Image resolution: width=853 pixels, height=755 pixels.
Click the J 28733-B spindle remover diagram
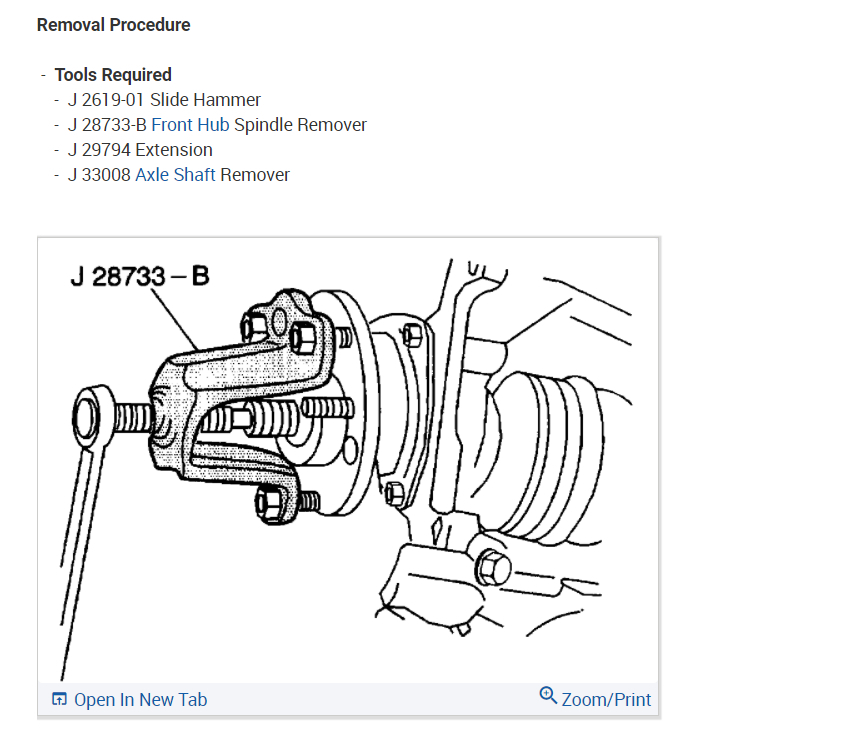pos(348,460)
